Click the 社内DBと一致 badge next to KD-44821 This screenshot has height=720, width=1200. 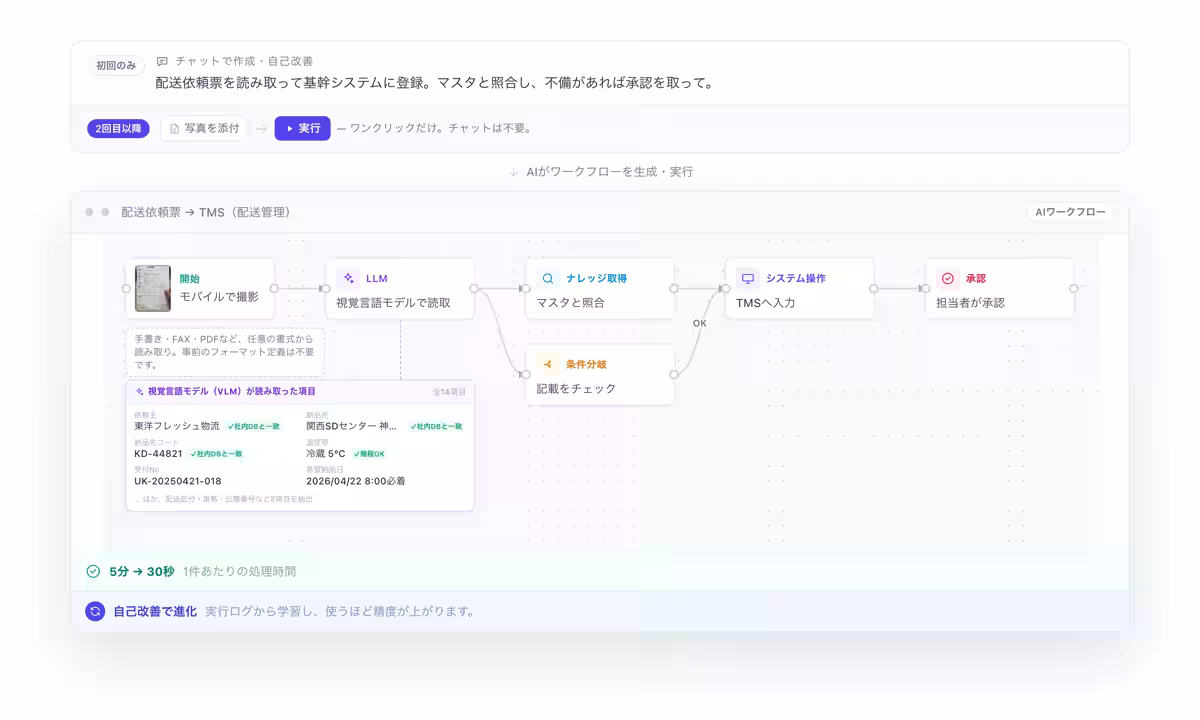click(x=217, y=453)
